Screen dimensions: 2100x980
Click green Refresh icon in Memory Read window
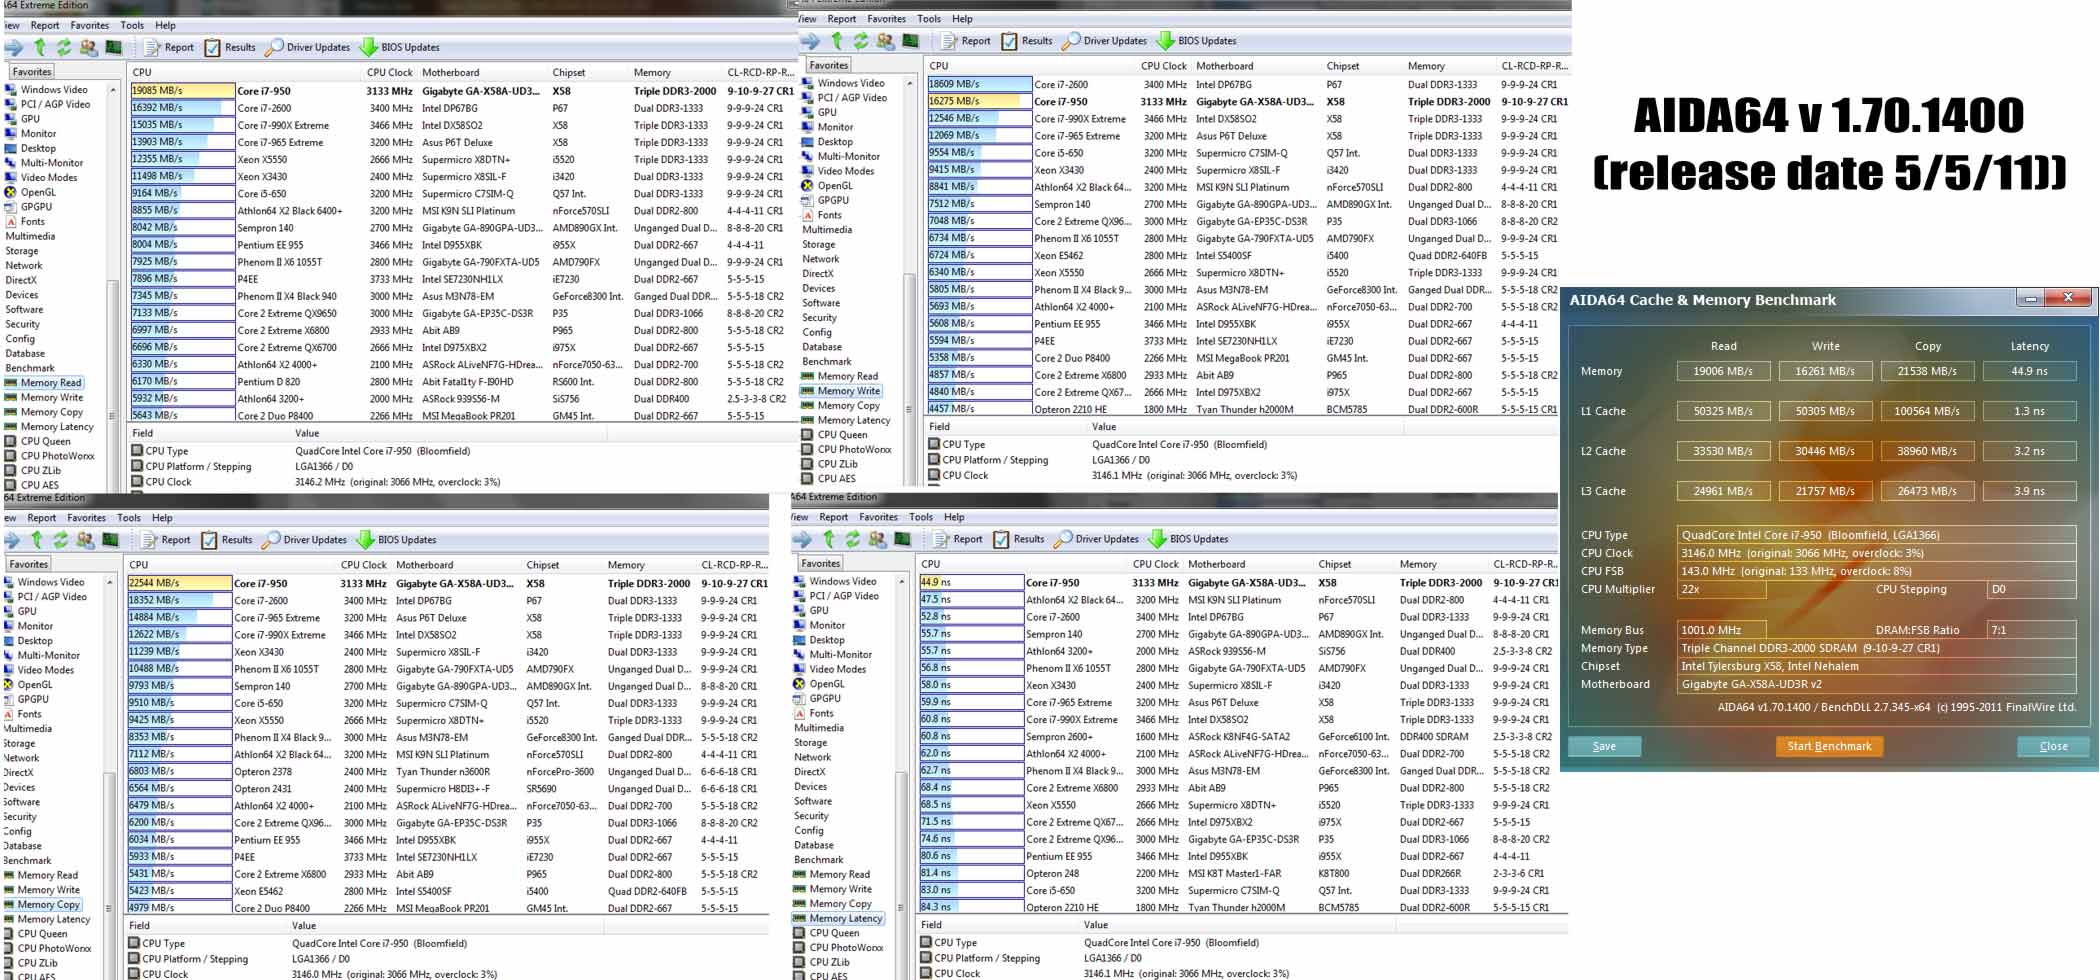click(64, 47)
